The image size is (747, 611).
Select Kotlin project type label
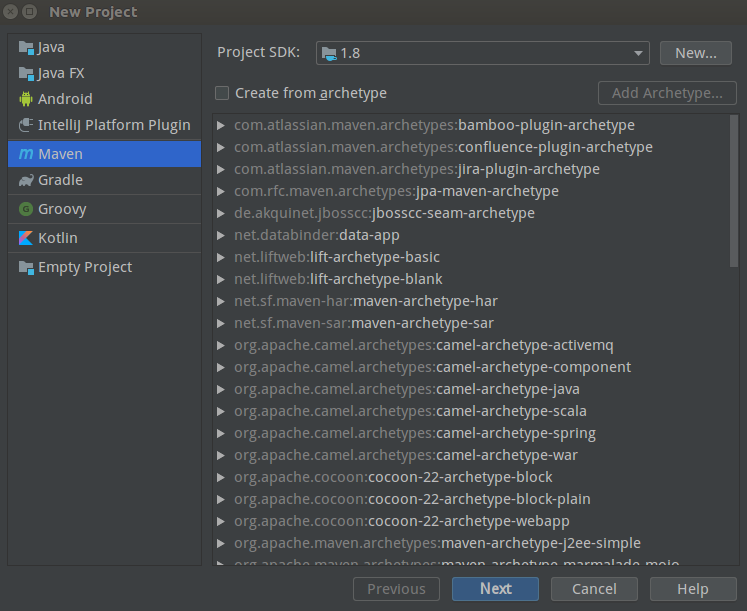pos(58,238)
